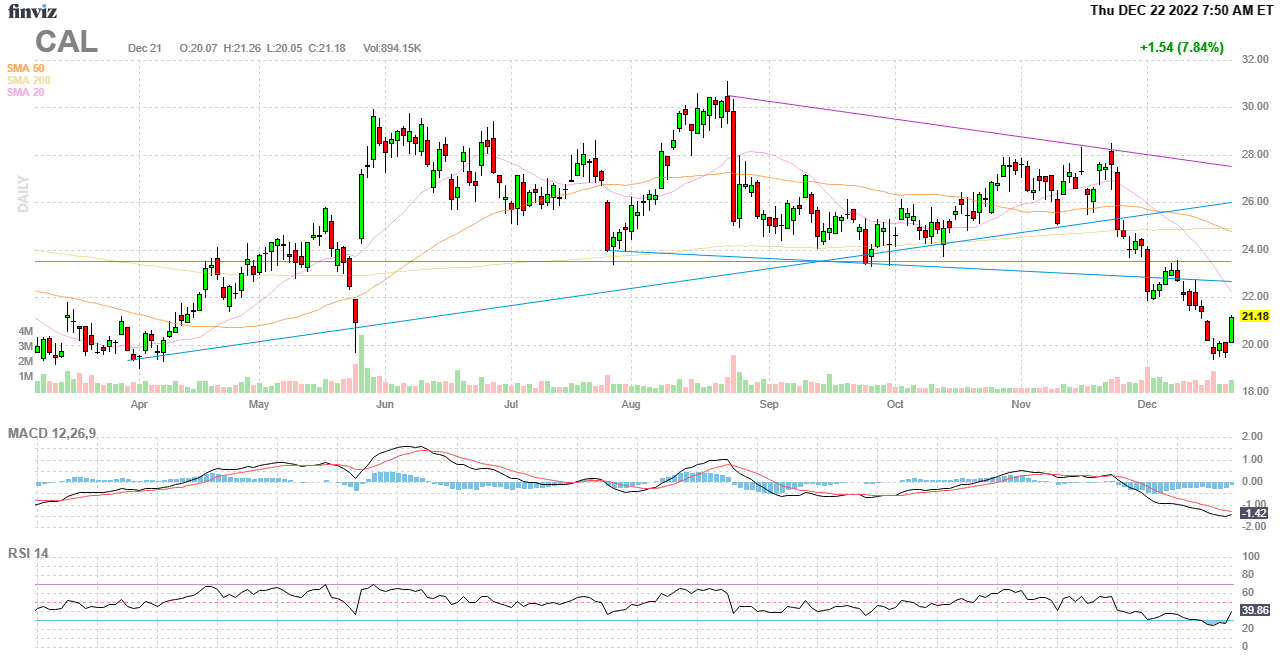Click the vertical DAILY timeframe label
The image size is (1282, 662).
(22, 194)
